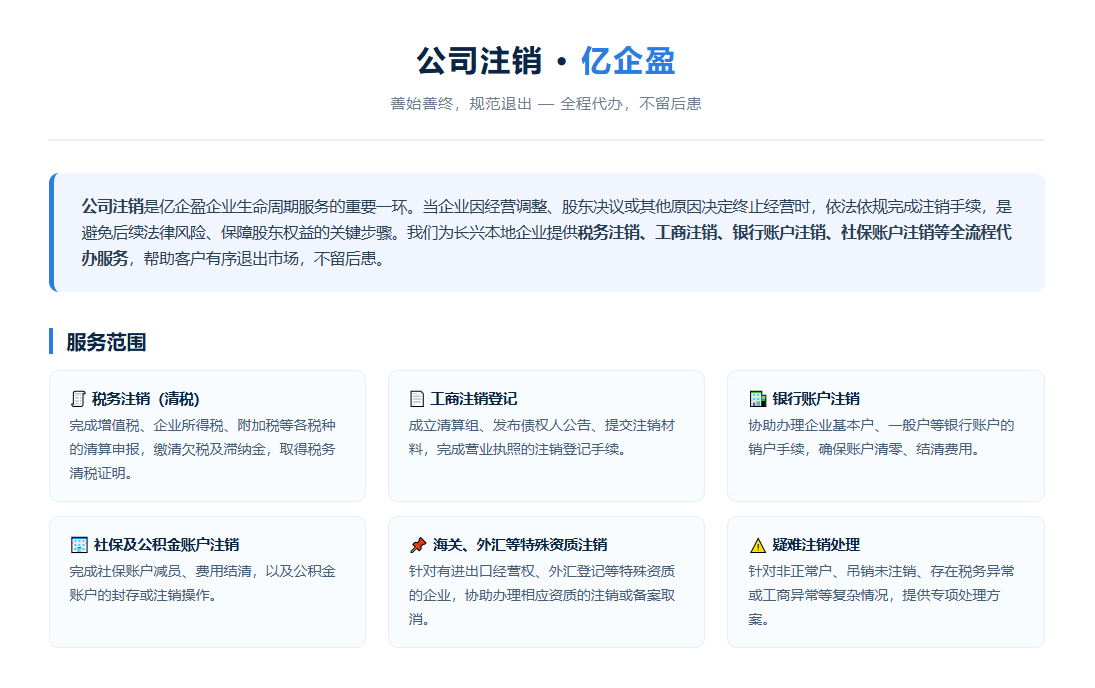Click the description starting 协助办理企业基本户
1095x688 pixels.
coord(881,437)
